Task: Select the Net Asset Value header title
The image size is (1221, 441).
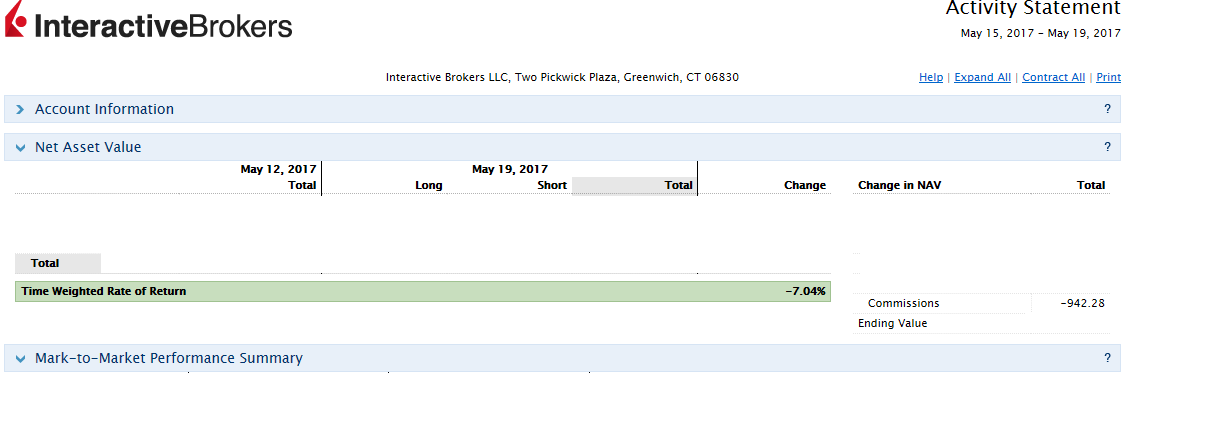Action: [88, 147]
